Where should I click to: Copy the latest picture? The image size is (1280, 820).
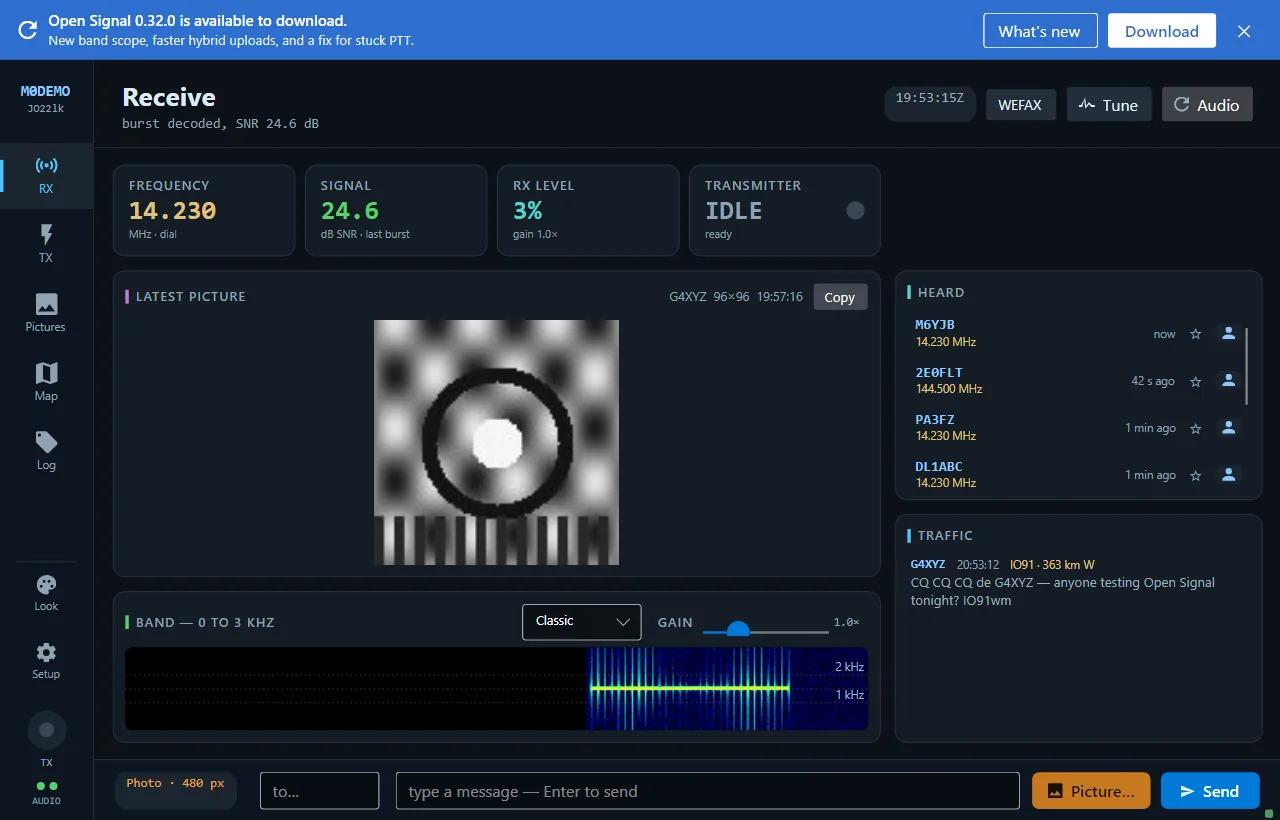840,297
